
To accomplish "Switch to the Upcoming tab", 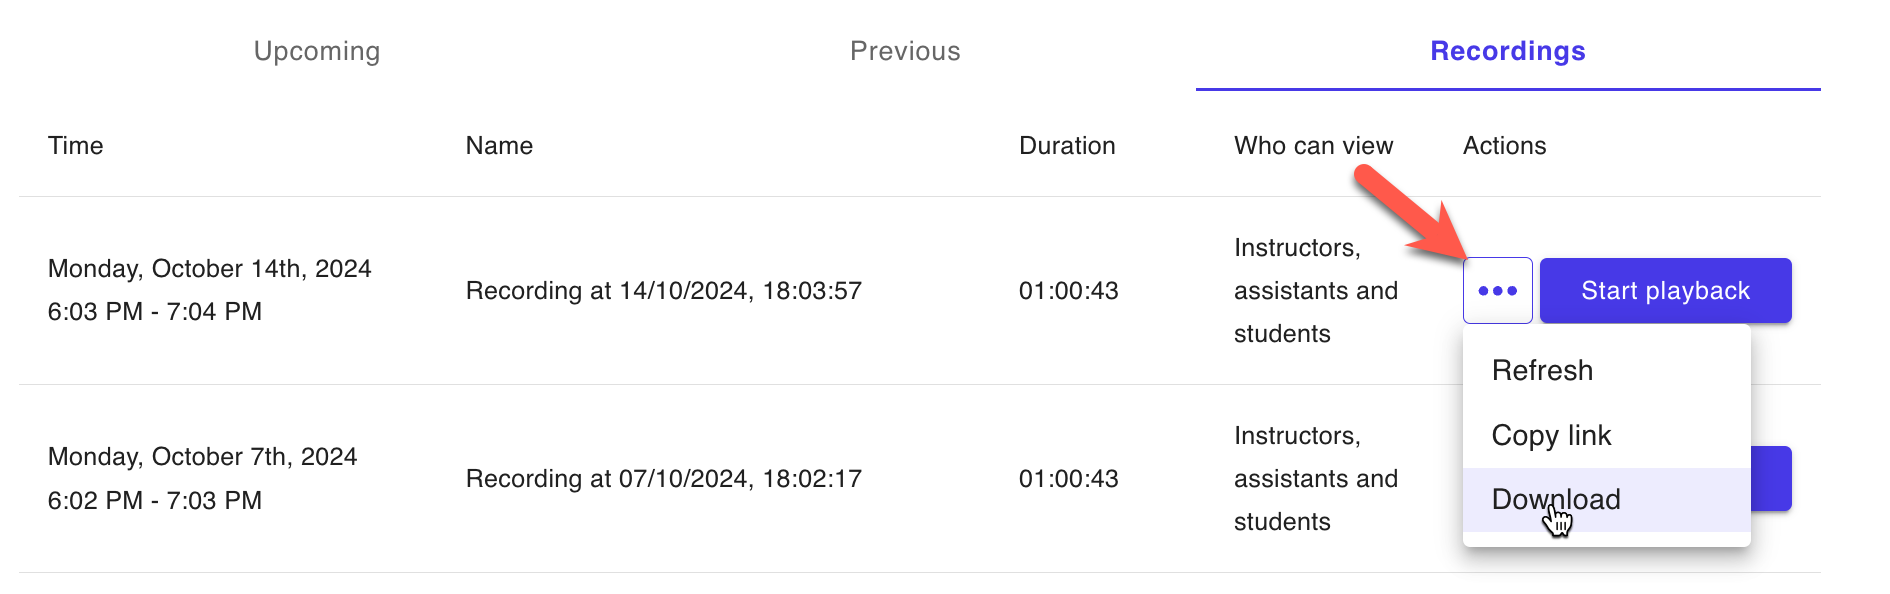I will pos(317,51).
